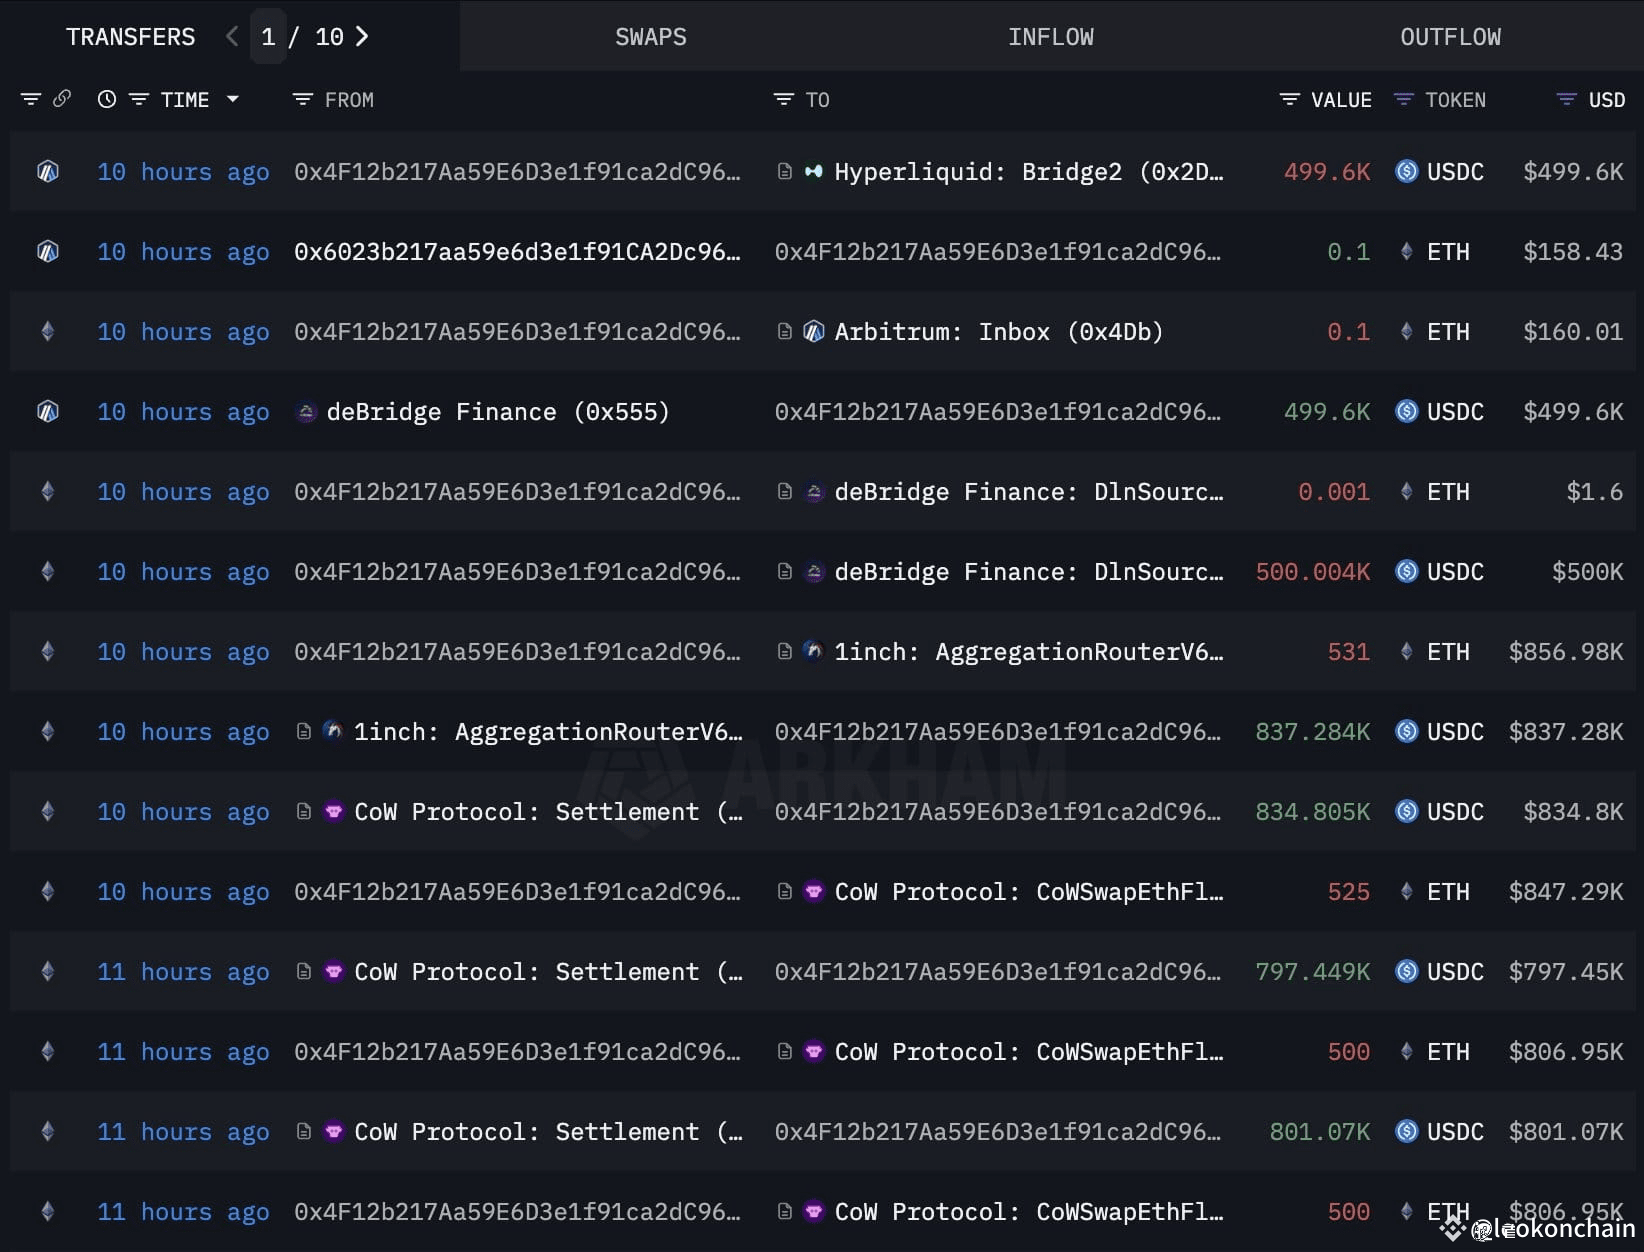Open the TOKEN column filter
1644x1252 pixels.
tap(1404, 99)
